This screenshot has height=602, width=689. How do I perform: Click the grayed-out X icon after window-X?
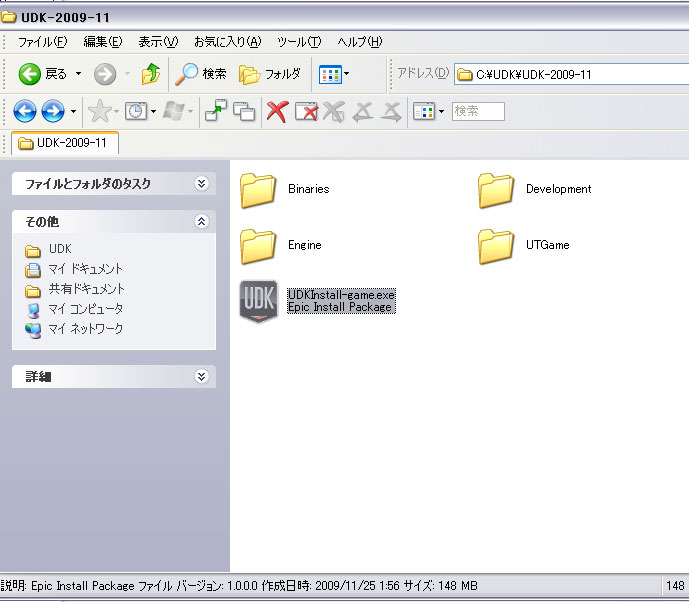pyautogui.click(x=334, y=112)
